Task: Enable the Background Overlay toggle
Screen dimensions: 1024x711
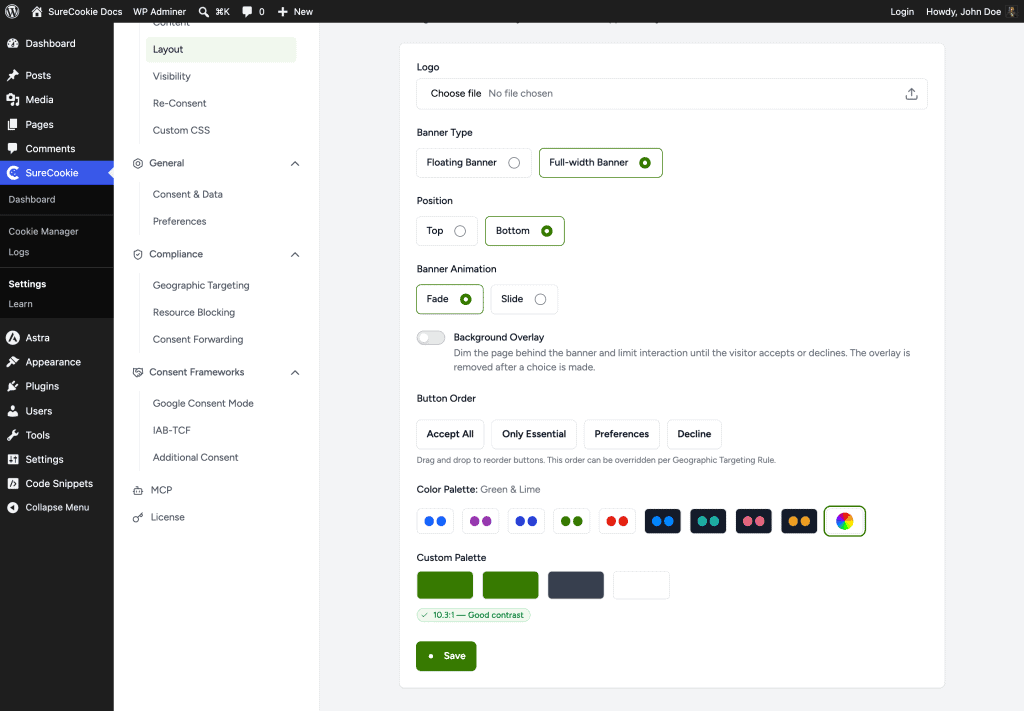Action: (x=431, y=338)
